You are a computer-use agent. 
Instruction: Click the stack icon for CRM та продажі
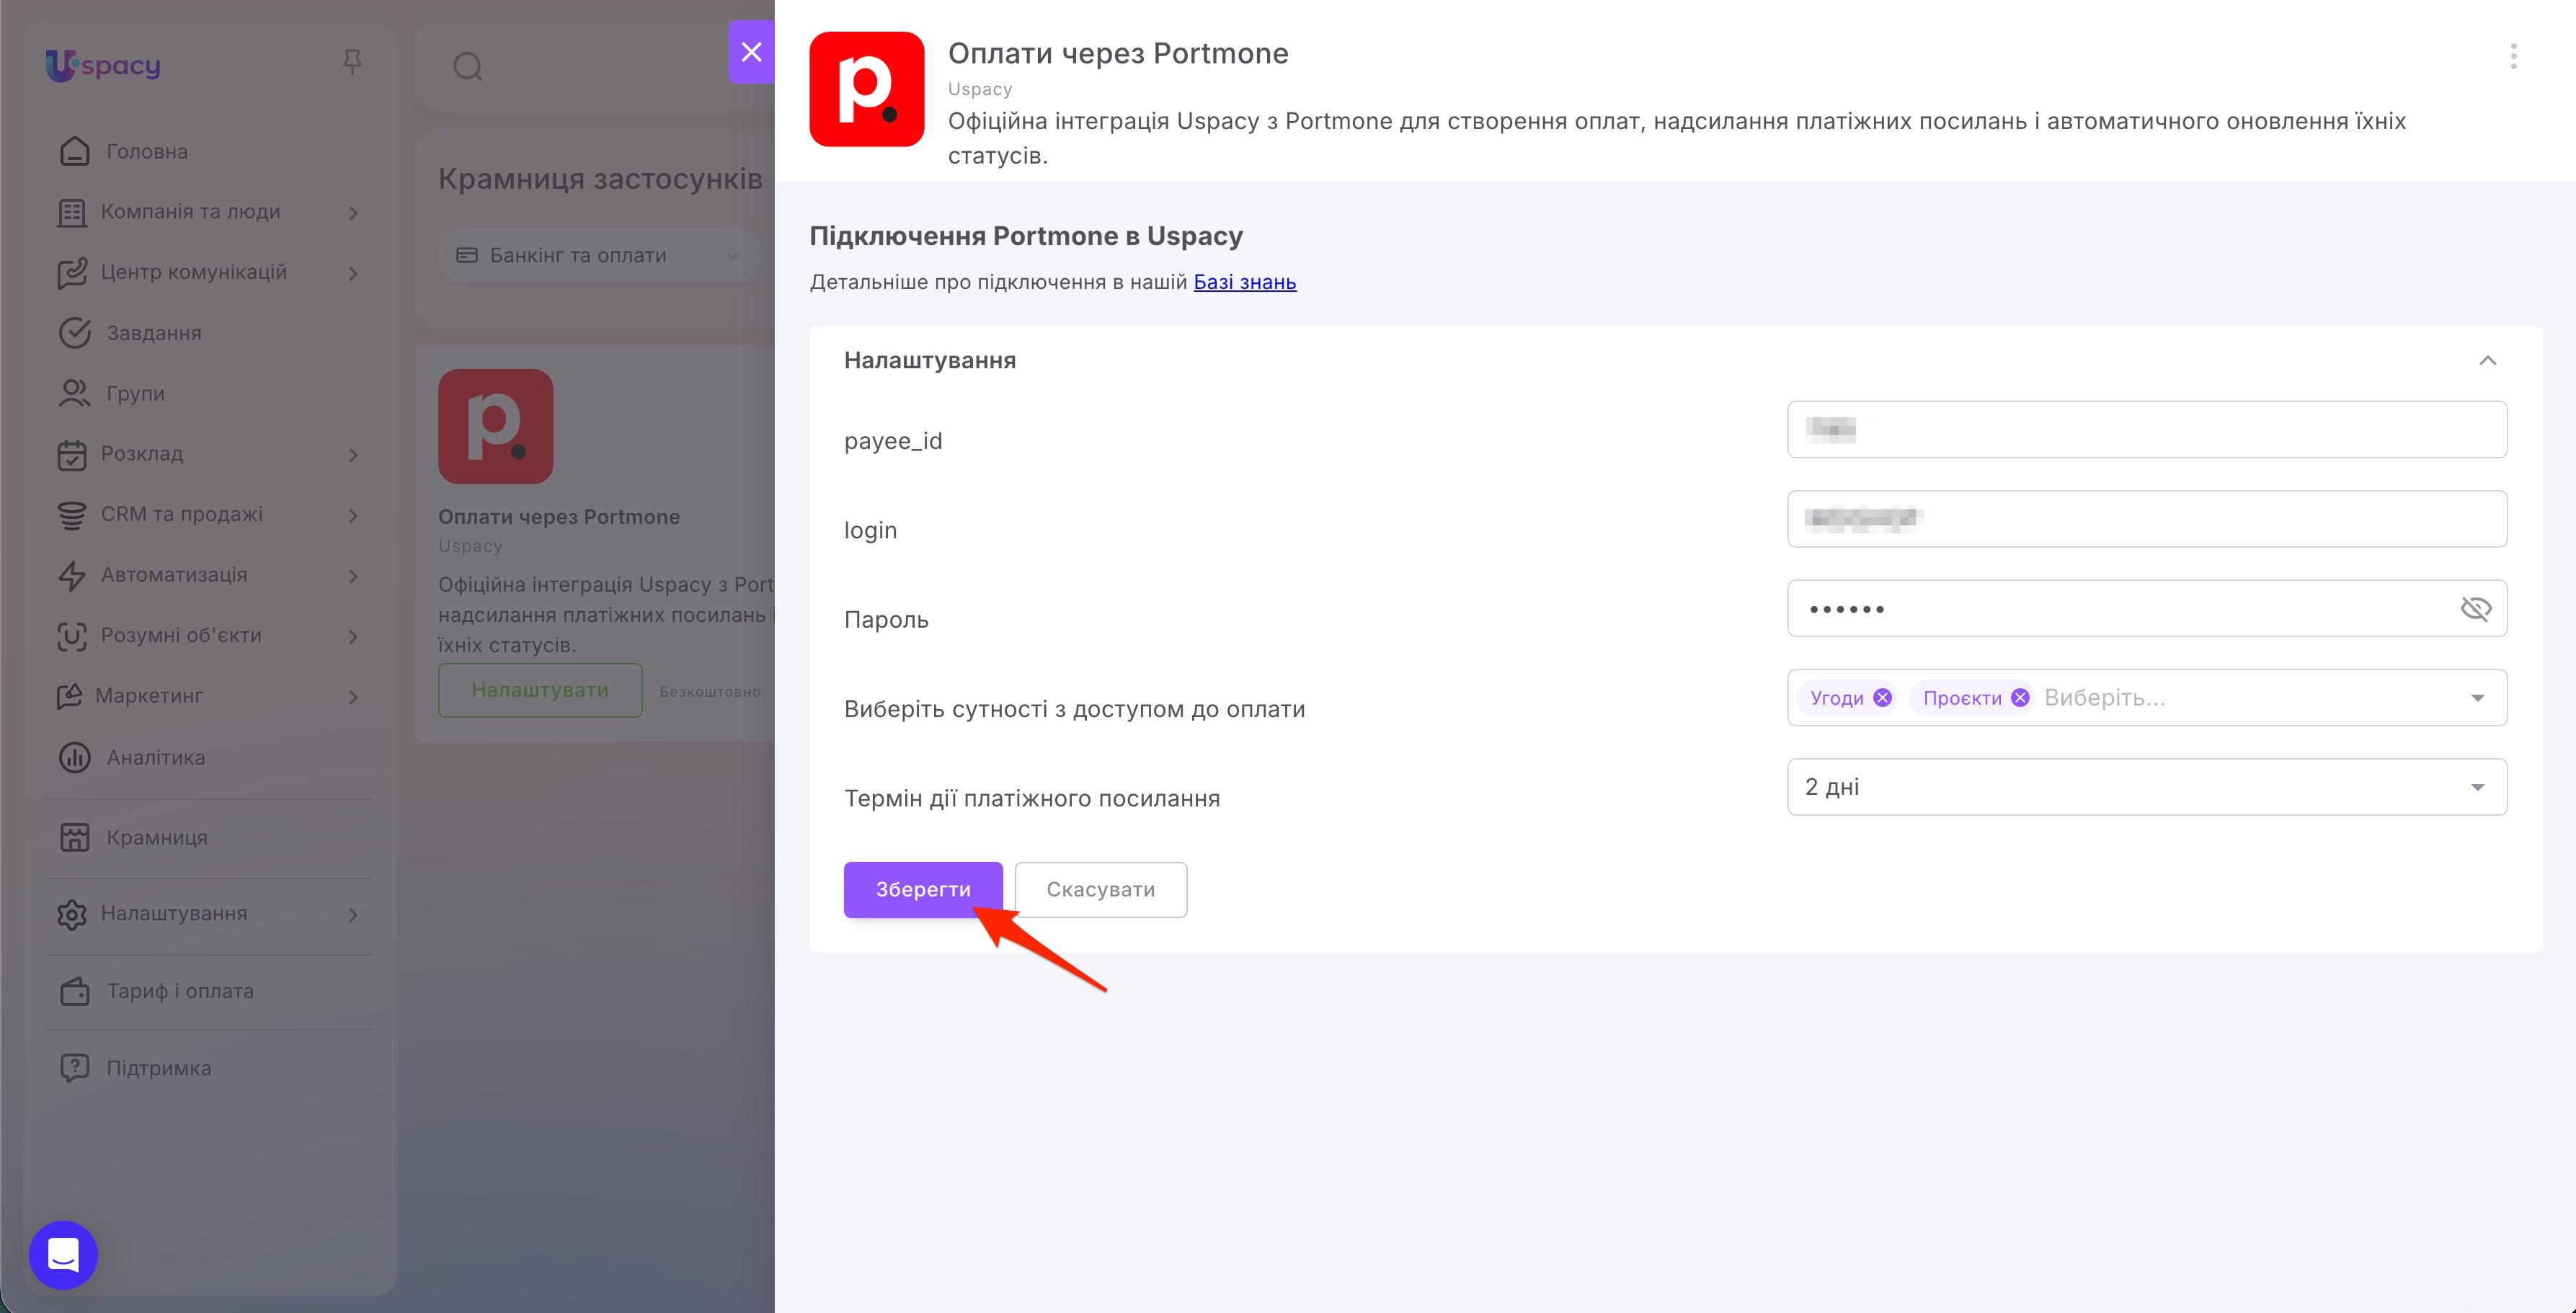coord(72,515)
